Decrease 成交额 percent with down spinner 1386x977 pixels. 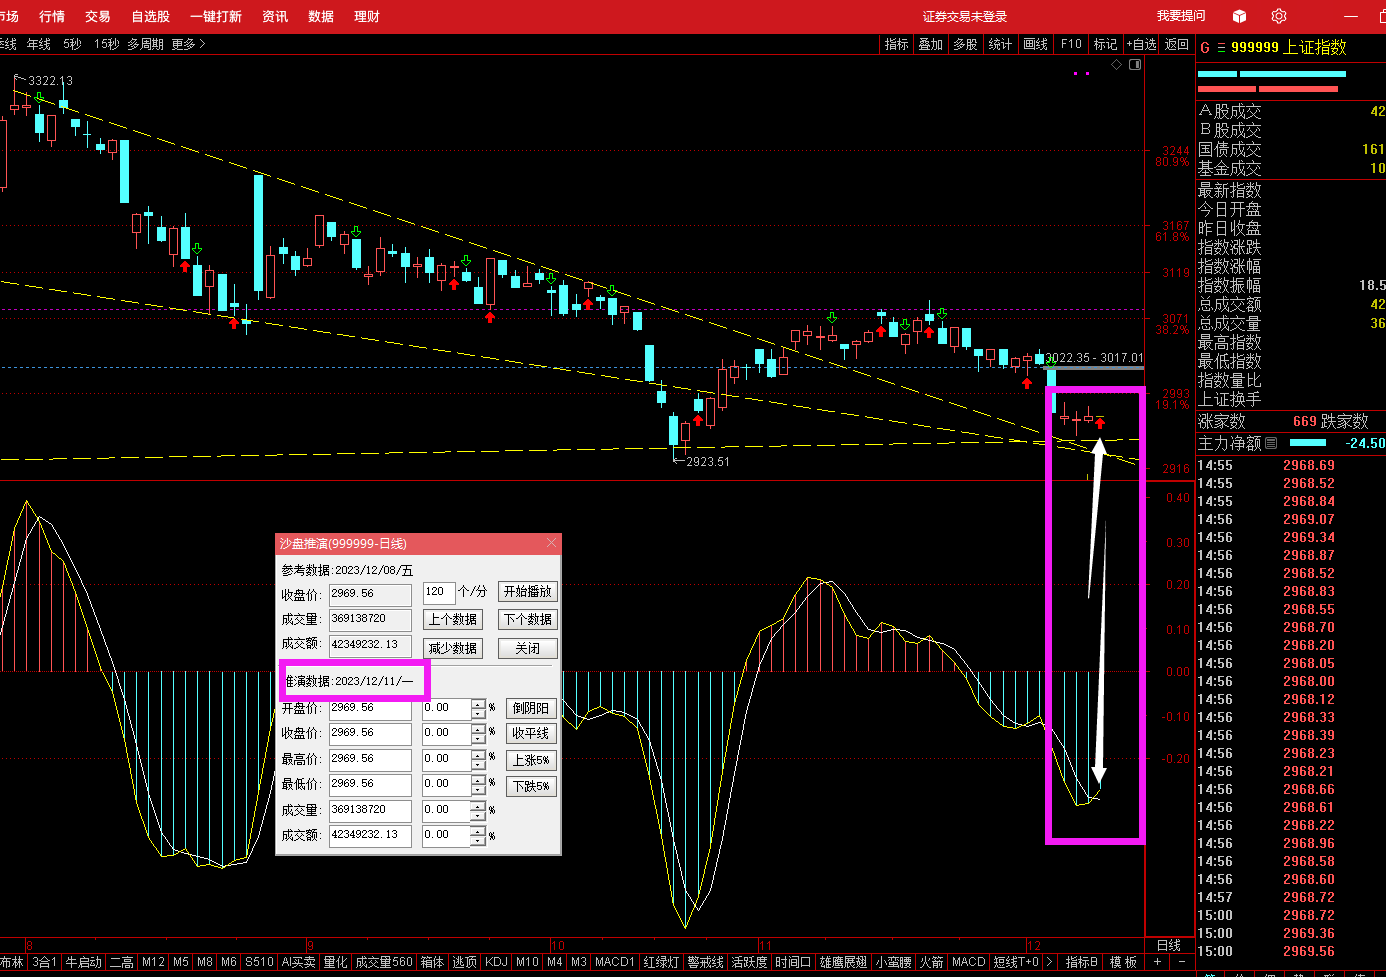pos(478,840)
